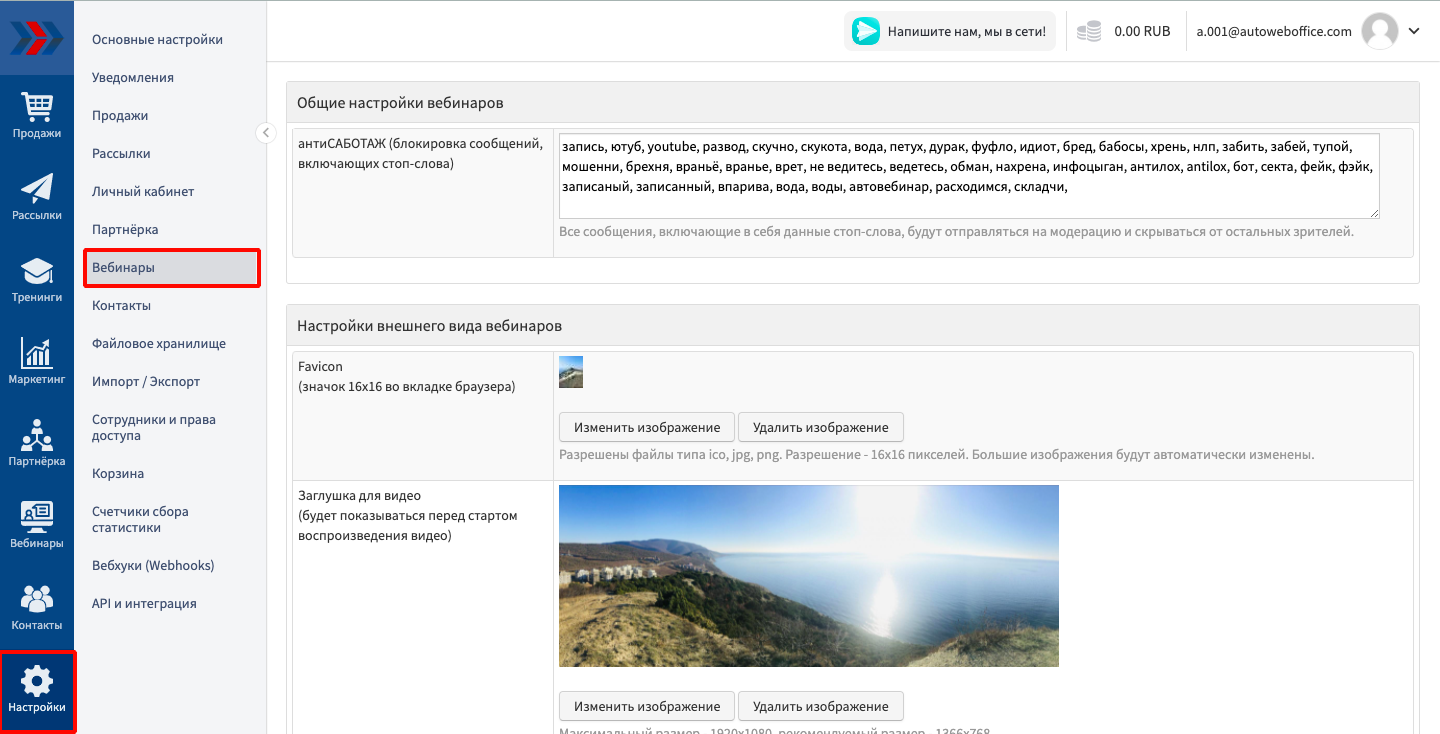Click into the stop-words text area
Image resolution: width=1440 pixels, height=734 pixels.
[x=968, y=175]
